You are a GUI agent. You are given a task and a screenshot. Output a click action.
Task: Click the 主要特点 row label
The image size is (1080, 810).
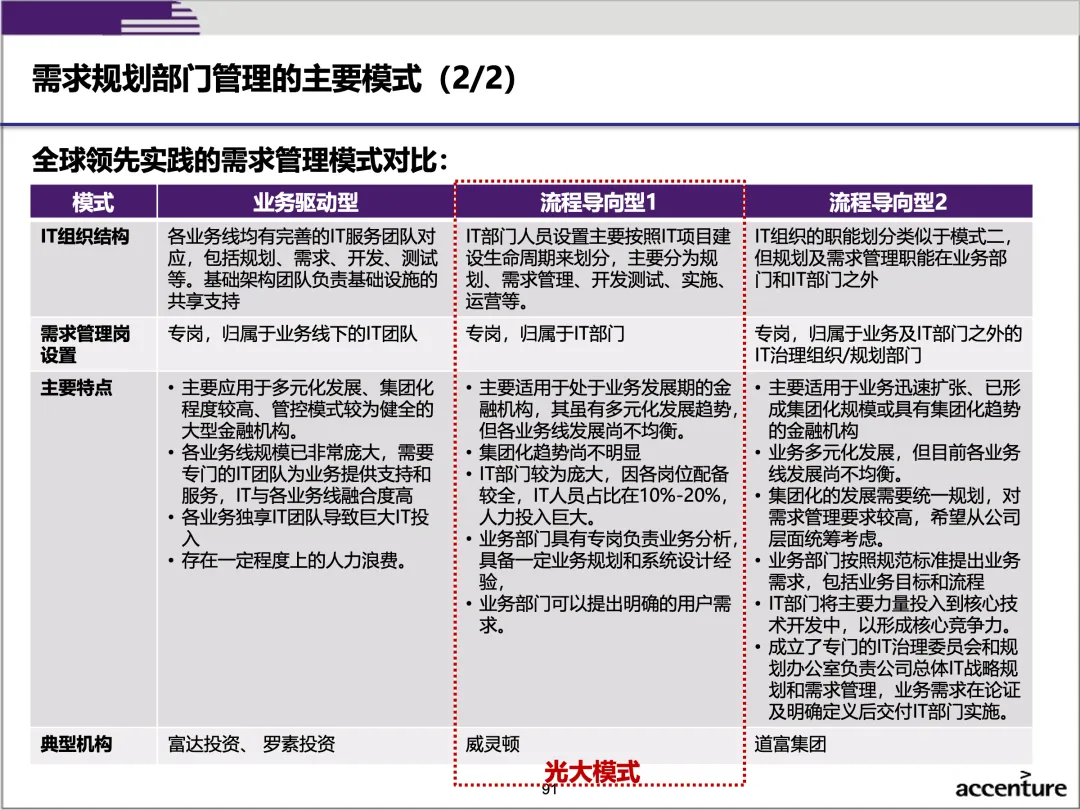76,388
